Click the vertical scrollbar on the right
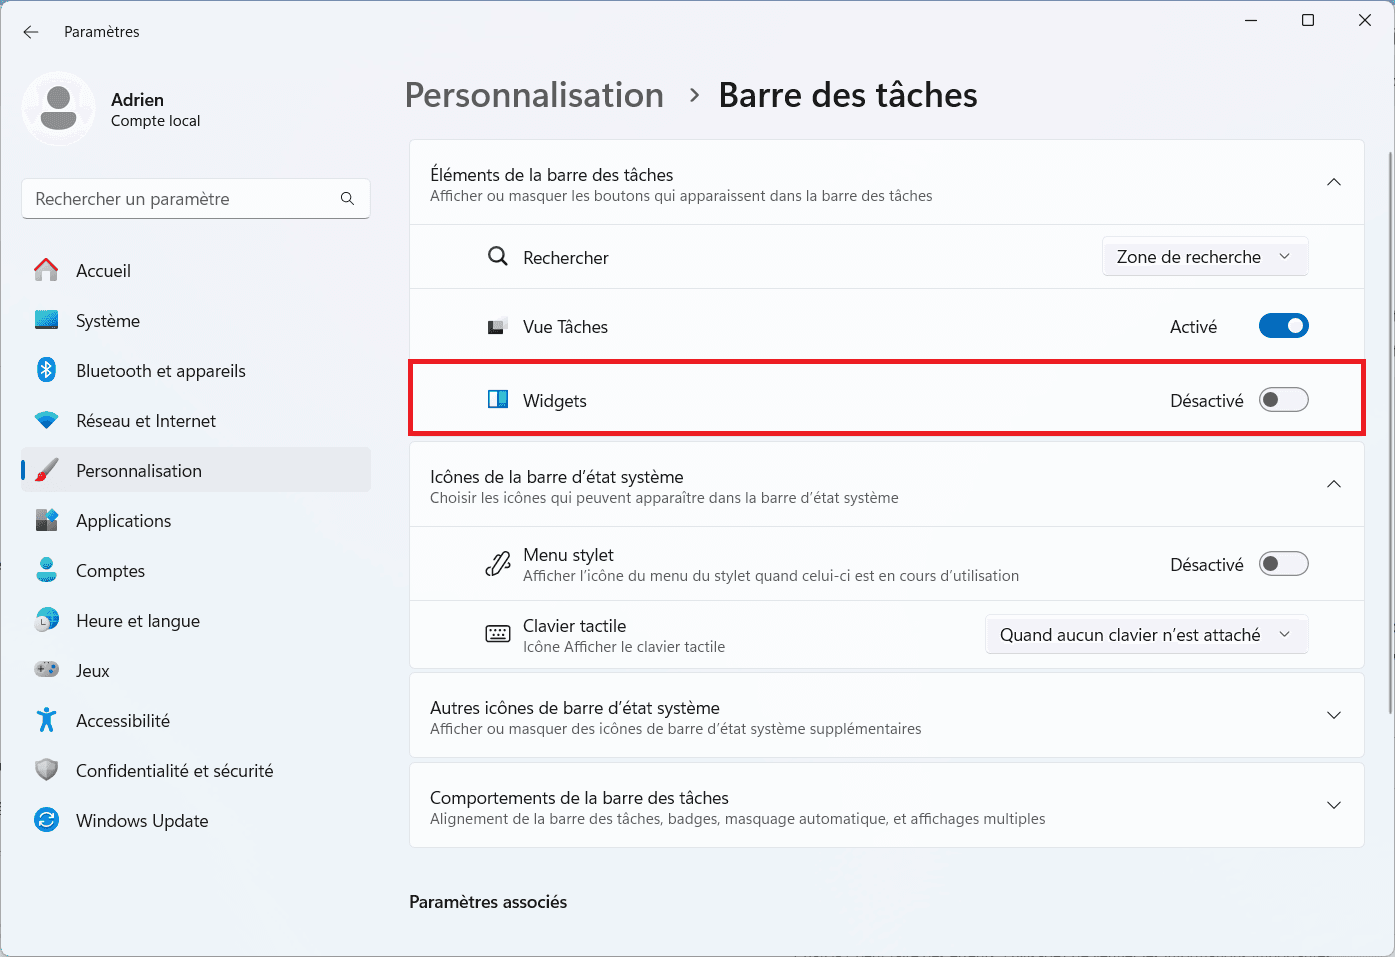Image resolution: width=1395 pixels, height=957 pixels. (x=1390, y=432)
